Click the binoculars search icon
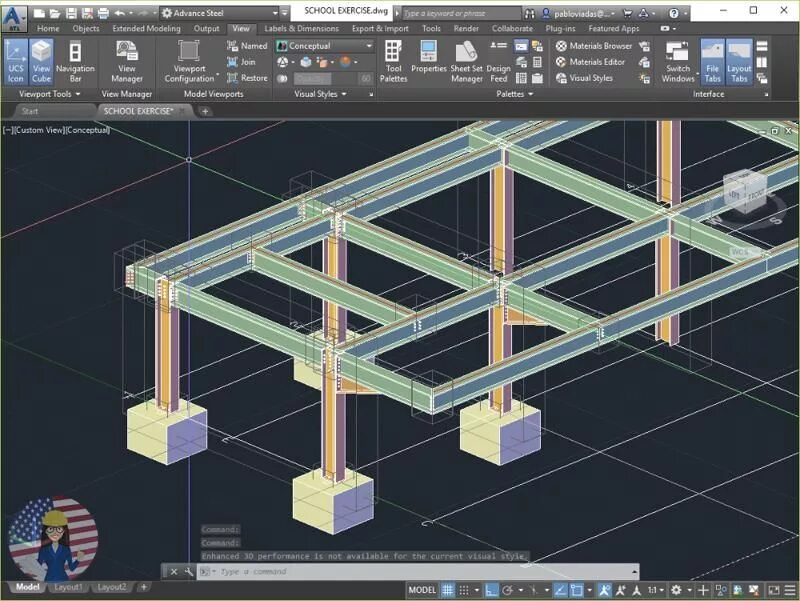800x601 pixels. (x=530, y=13)
